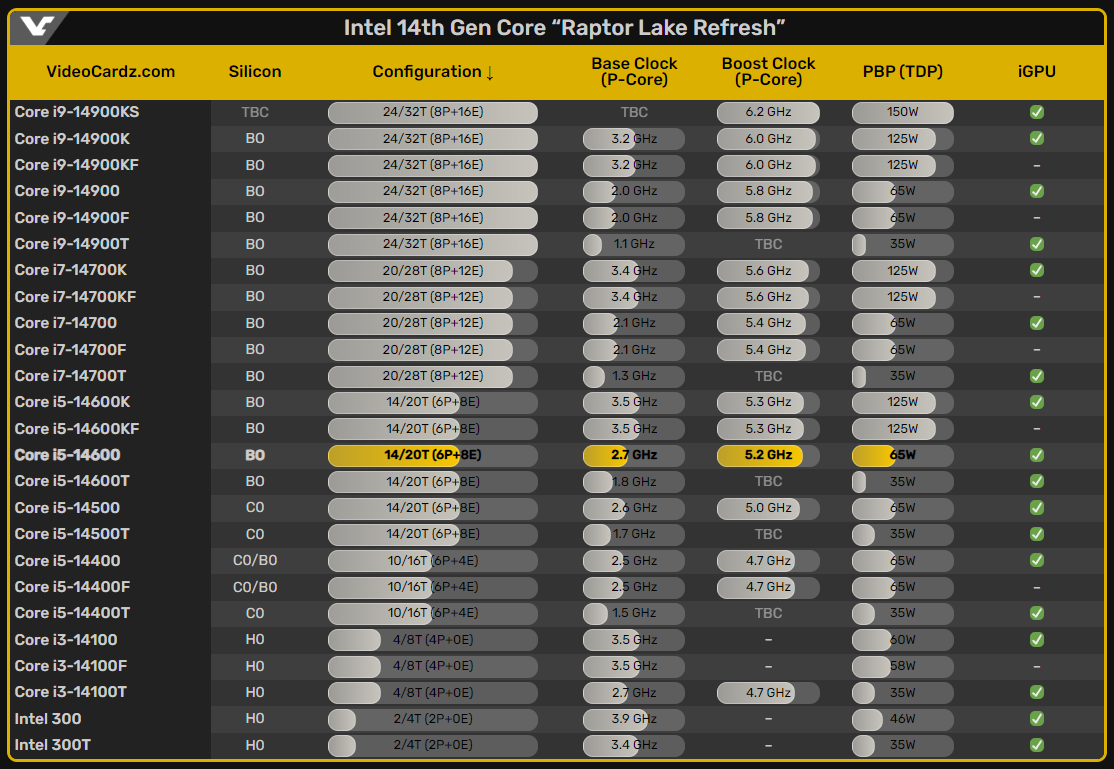This screenshot has width=1114, height=769.
Task: Click the 6.2 GHz boost bar for i9-14900KS
Action: [768, 112]
